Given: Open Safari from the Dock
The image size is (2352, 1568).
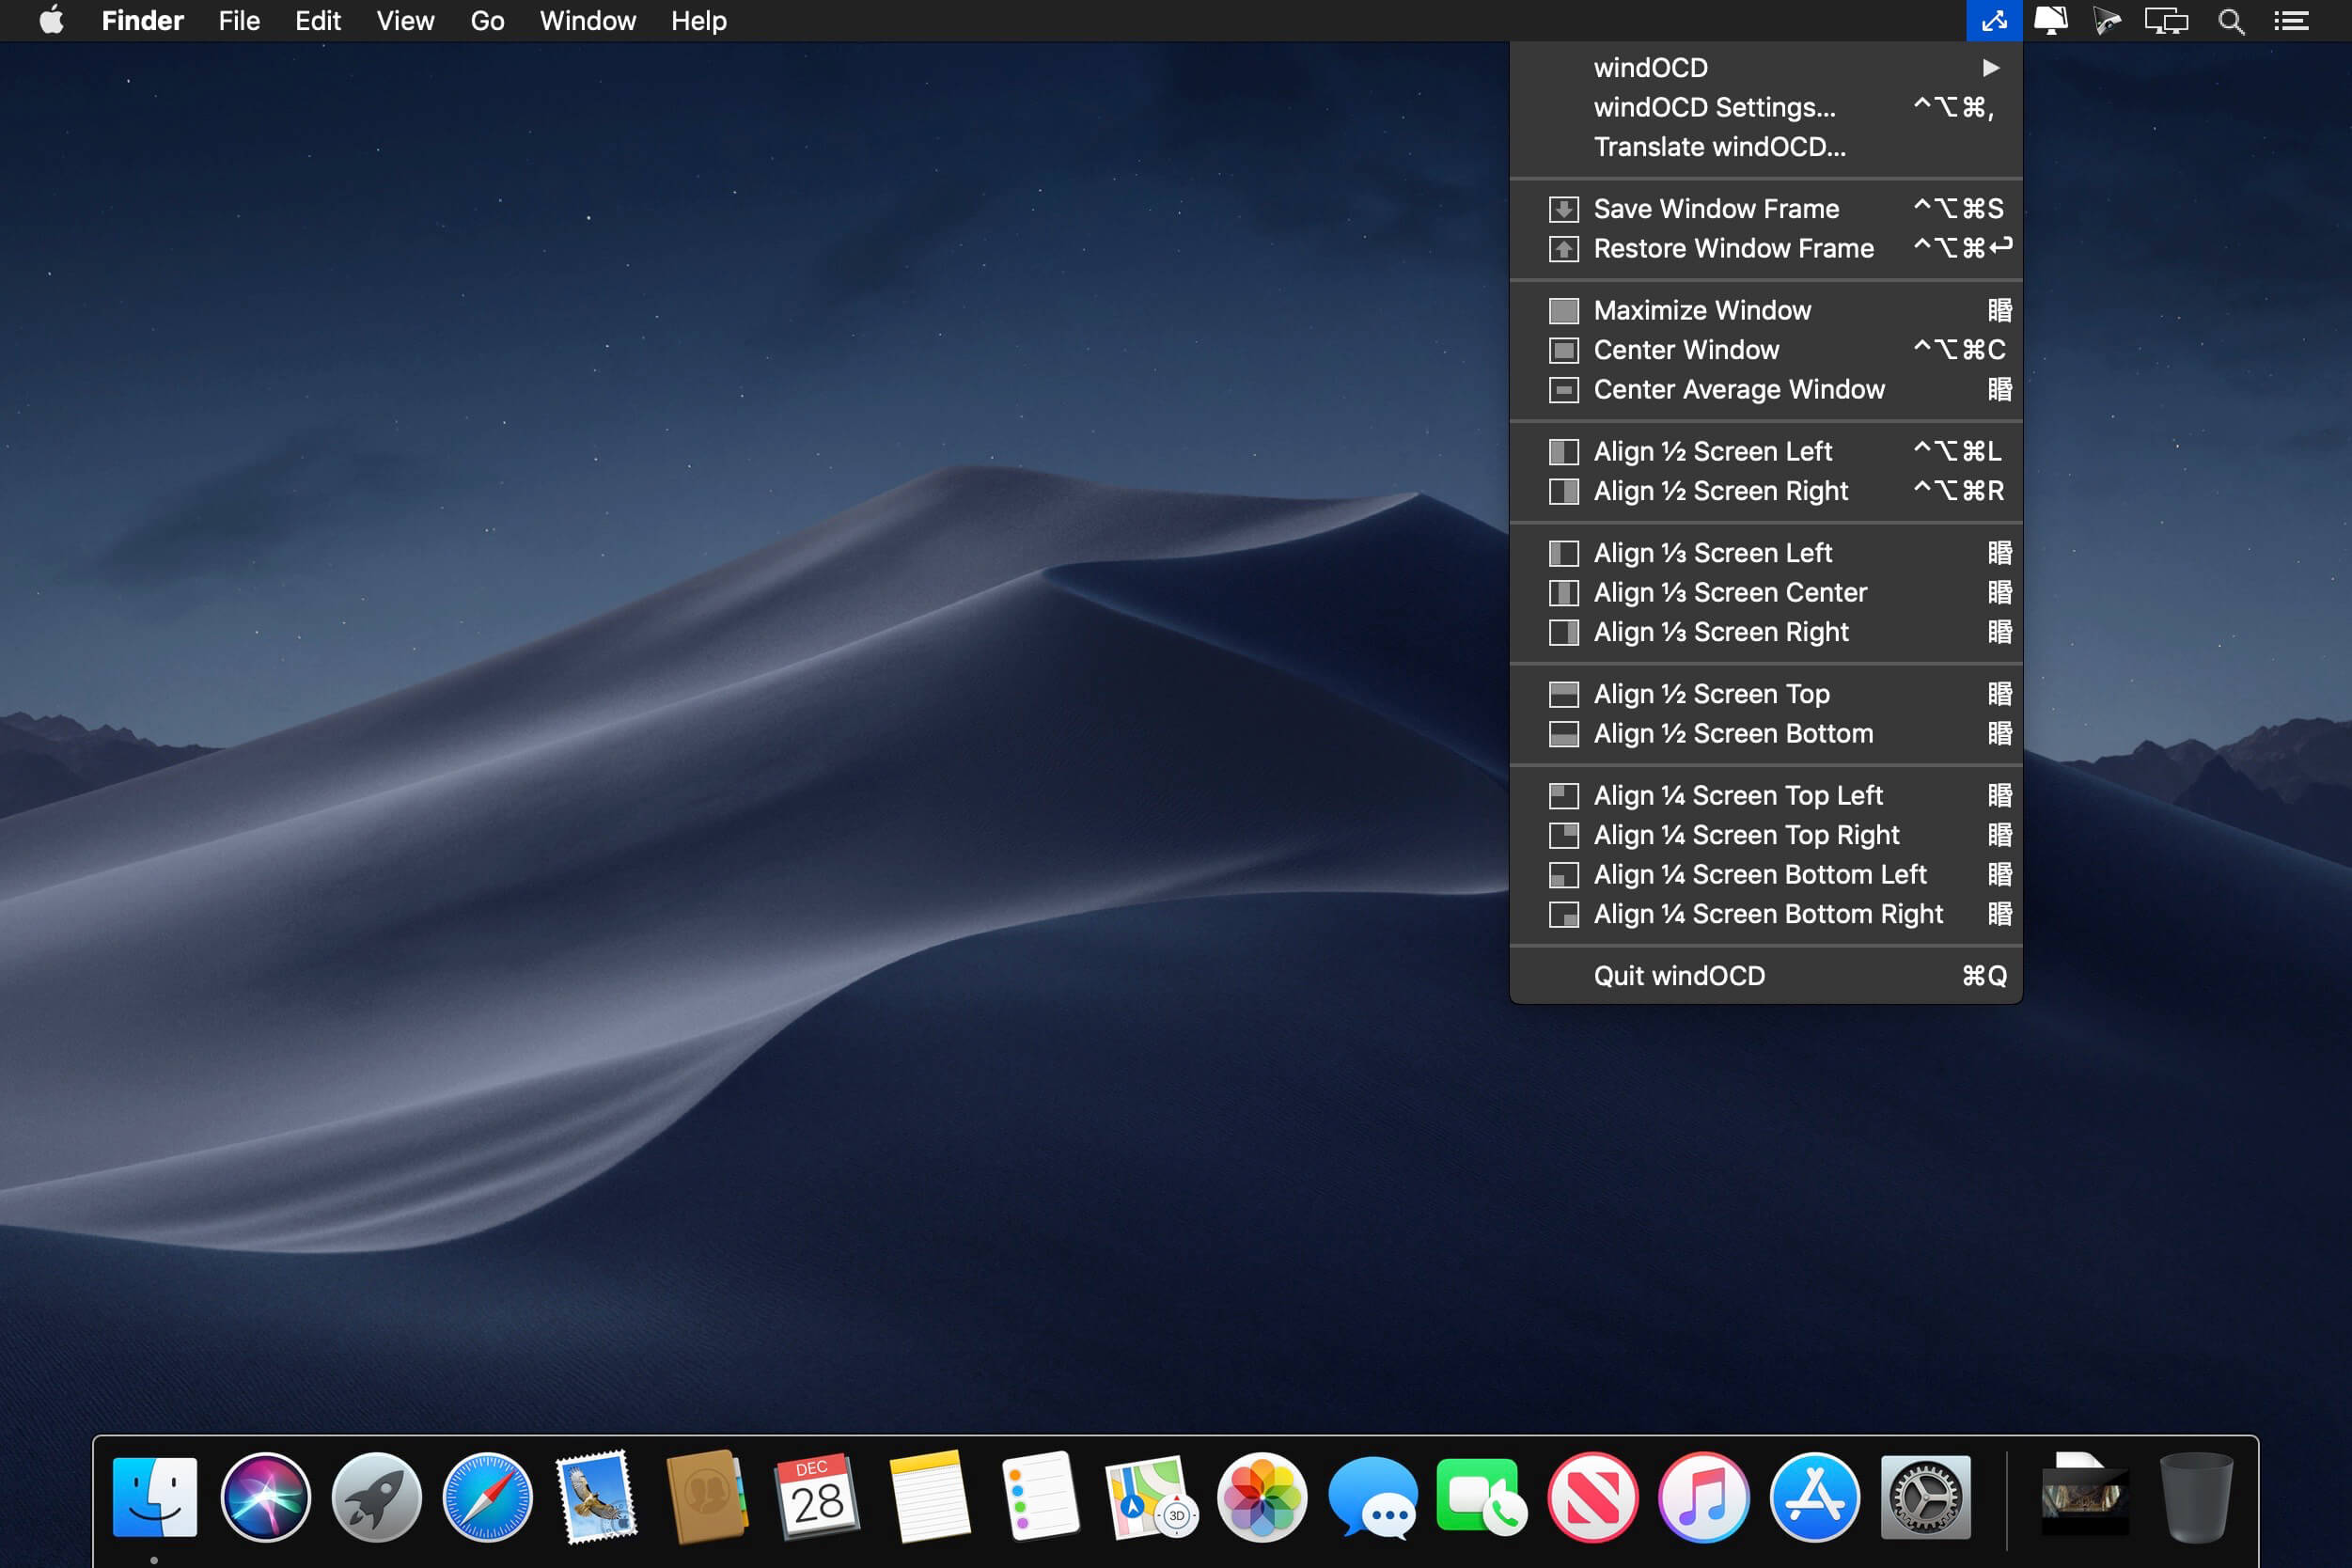Looking at the screenshot, I should 487,1497.
